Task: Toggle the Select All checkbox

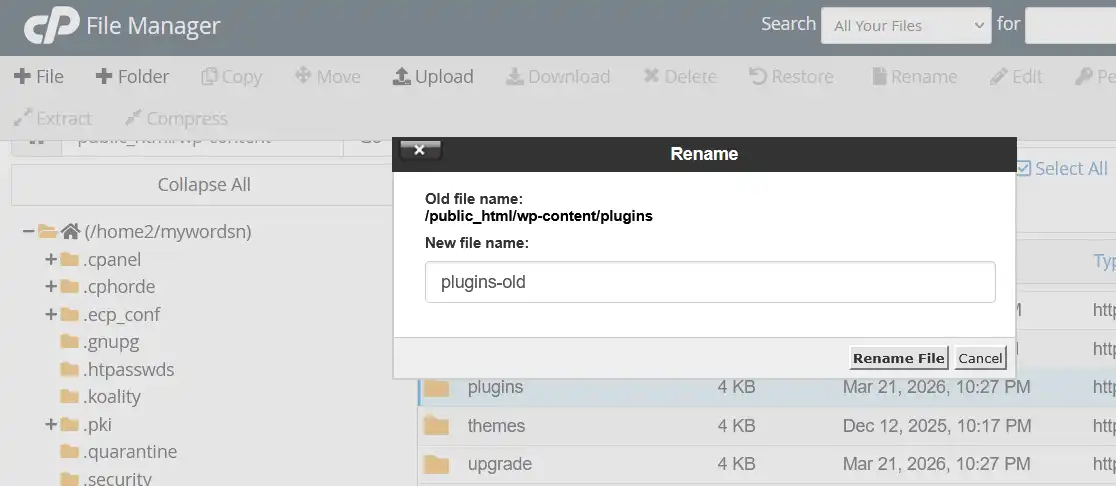Action: (x=1023, y=169)
